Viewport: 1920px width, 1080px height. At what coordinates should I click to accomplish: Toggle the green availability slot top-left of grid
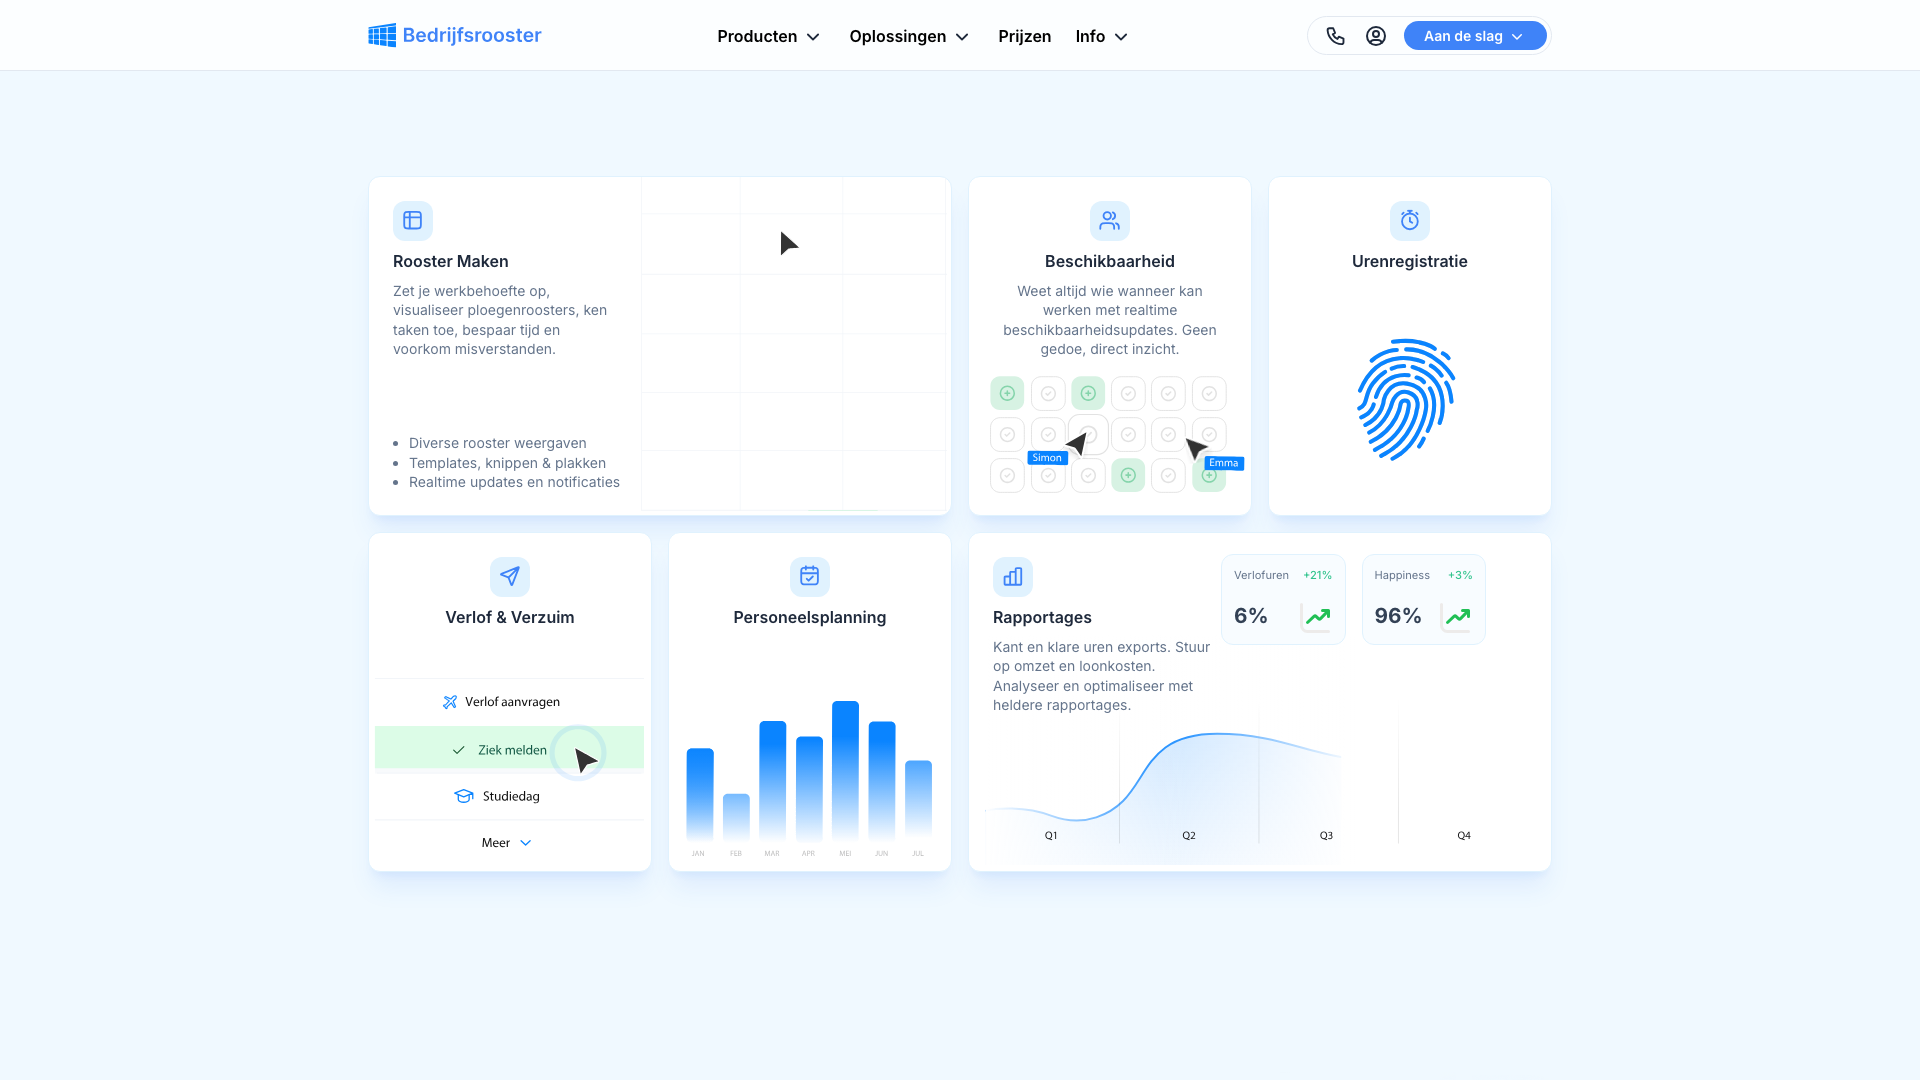pos(1007,393)
